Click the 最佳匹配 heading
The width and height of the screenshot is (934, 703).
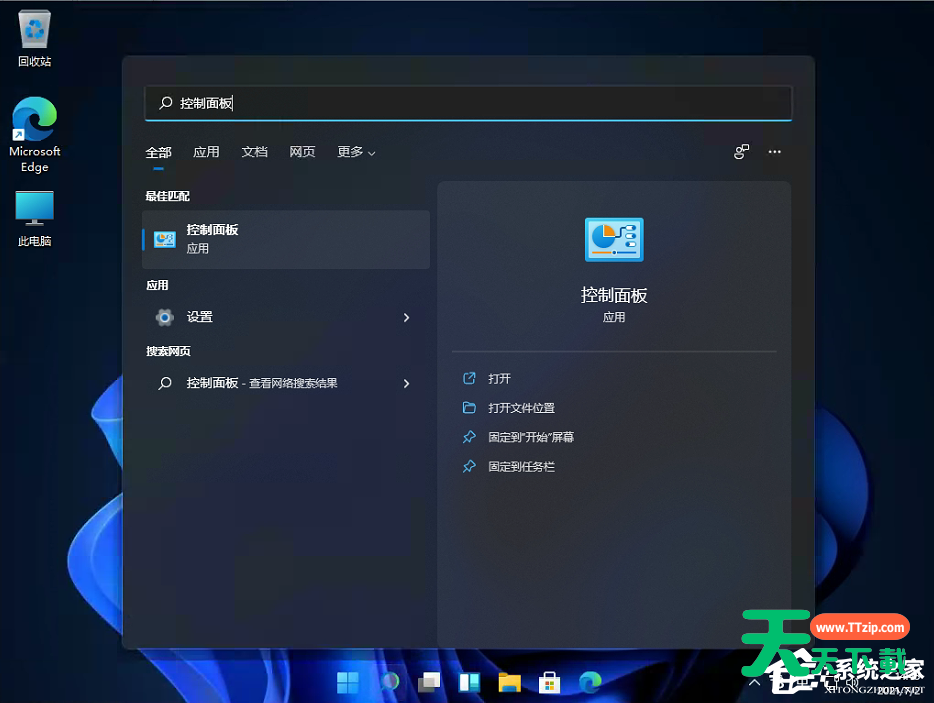167,196
